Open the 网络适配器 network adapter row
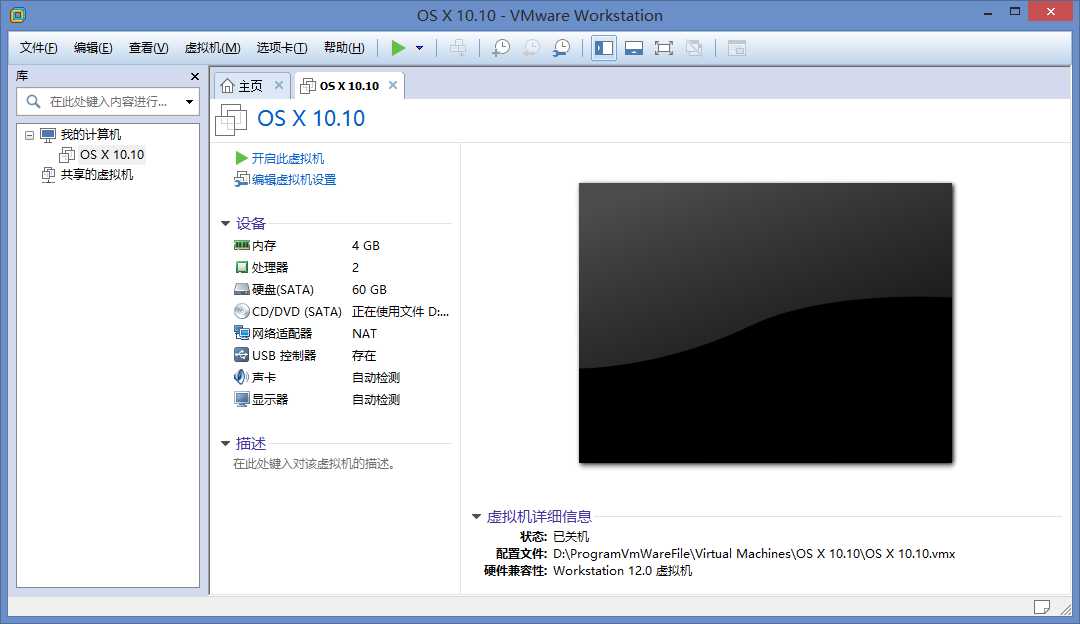This screenshot has width=1080, height=624. (342, 333)
